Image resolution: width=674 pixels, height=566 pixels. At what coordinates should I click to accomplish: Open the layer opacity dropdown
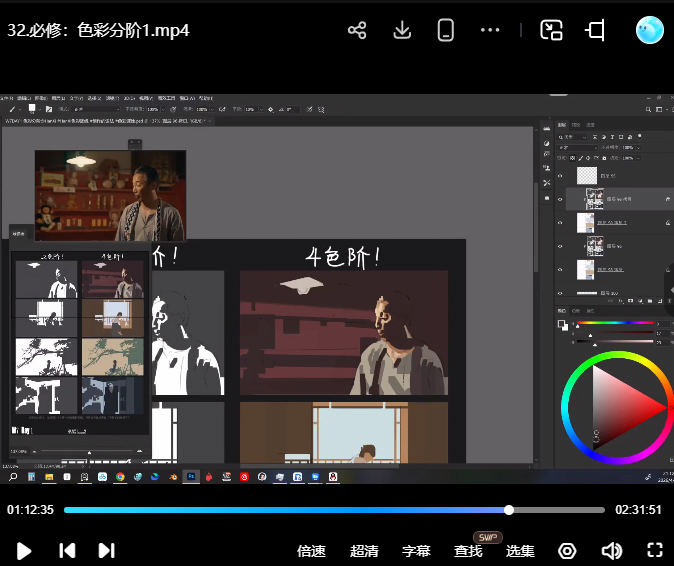pyautogui.click(x=630, y=147)
